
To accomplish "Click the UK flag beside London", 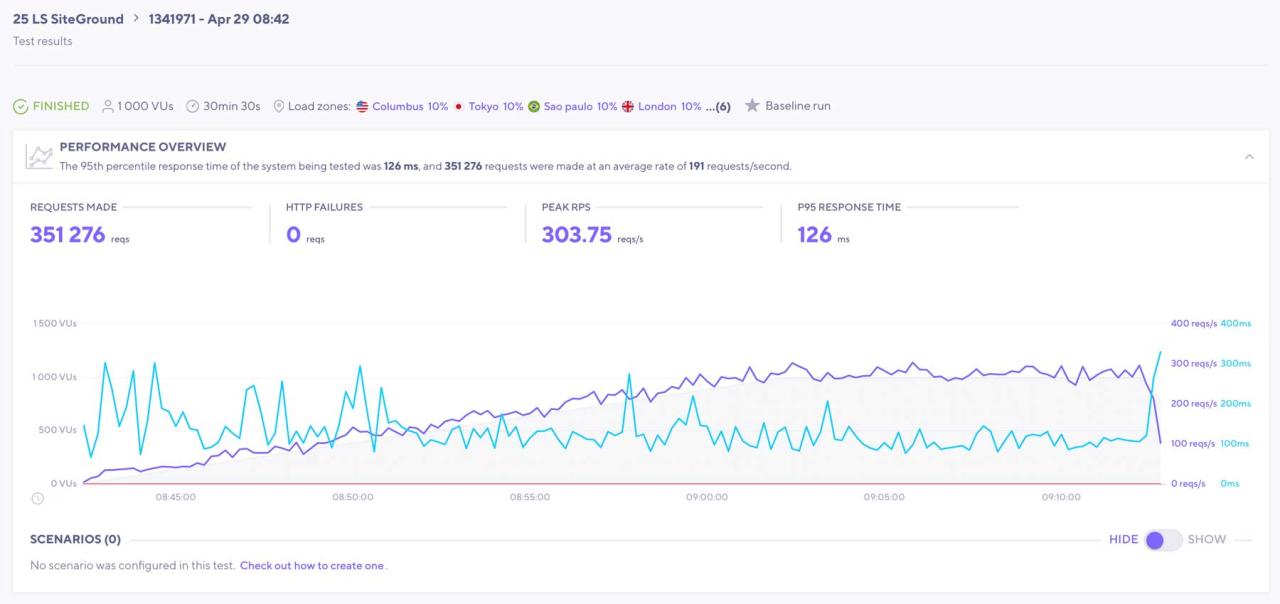I will point(628,106).
